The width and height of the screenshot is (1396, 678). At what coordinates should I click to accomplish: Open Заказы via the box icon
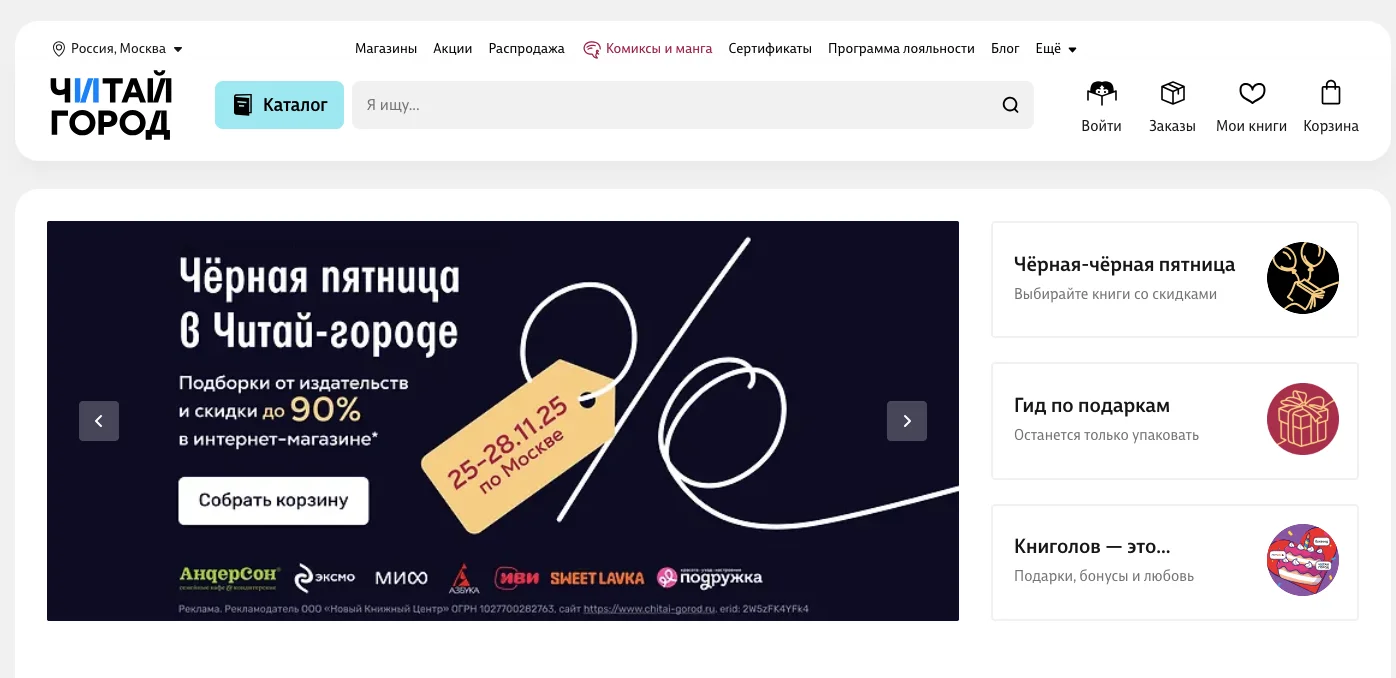(x=1172, y=94)
